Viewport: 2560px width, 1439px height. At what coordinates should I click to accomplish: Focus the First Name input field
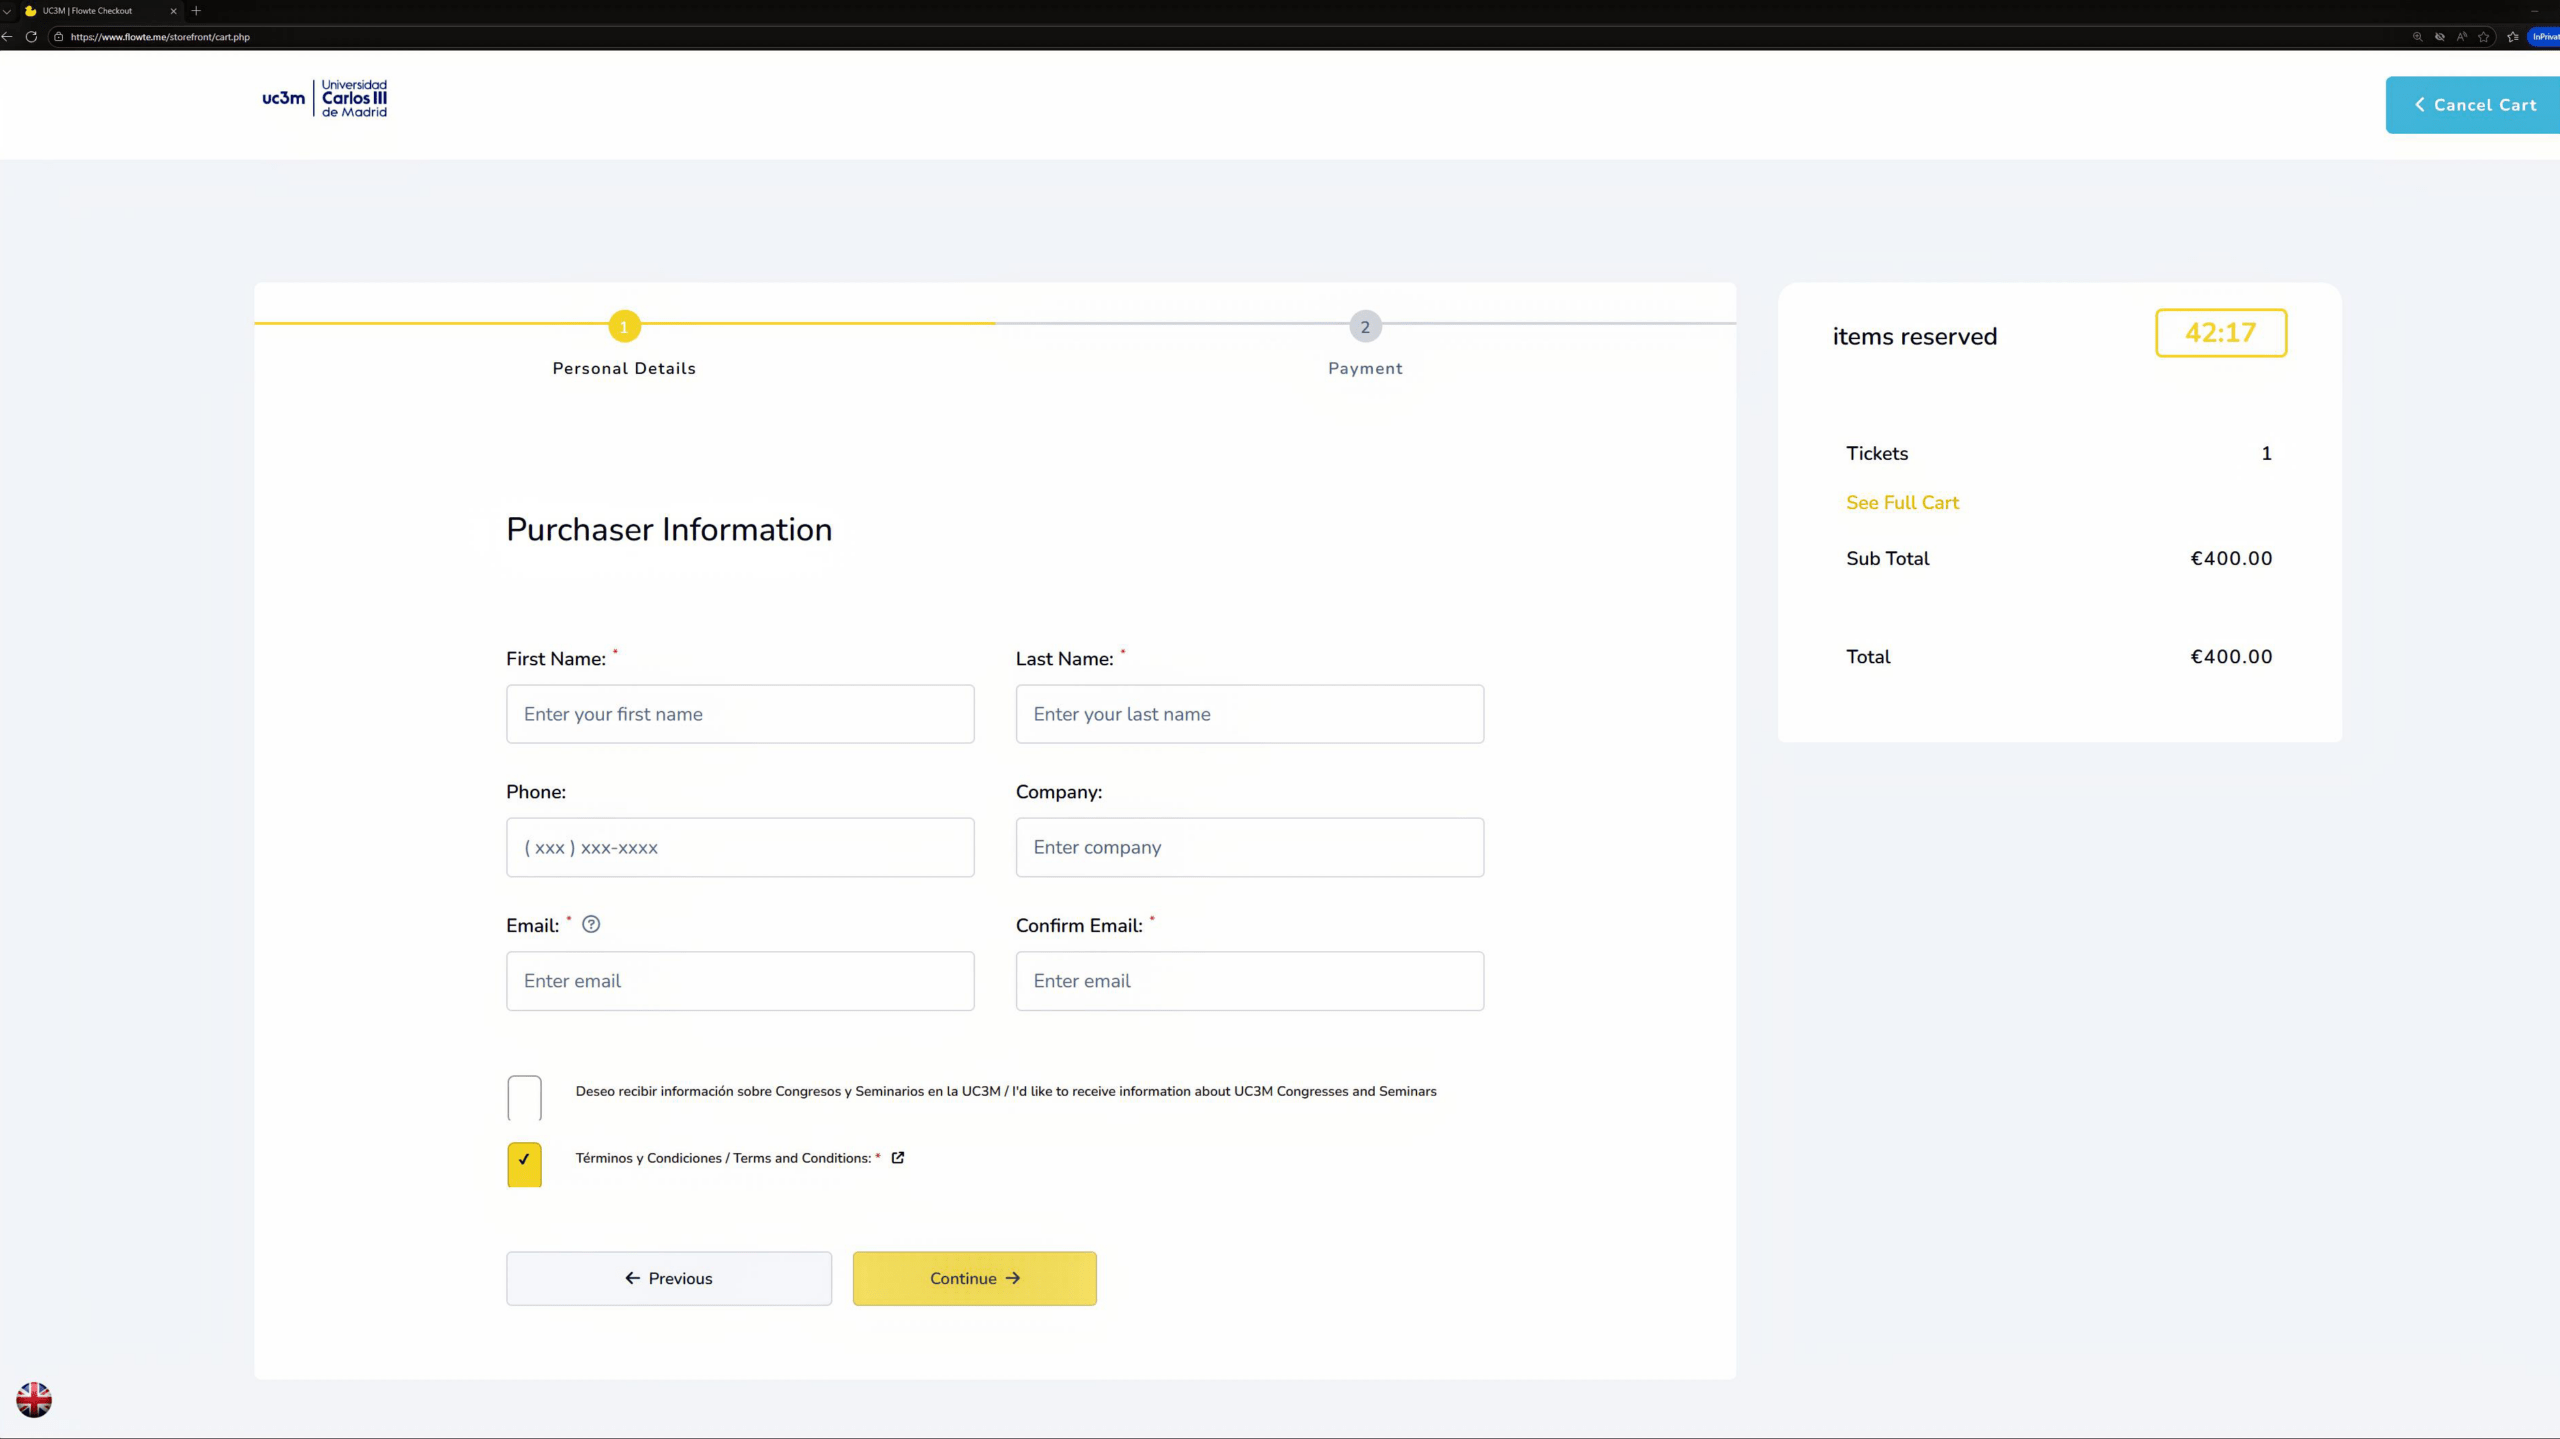click(740, 714)
